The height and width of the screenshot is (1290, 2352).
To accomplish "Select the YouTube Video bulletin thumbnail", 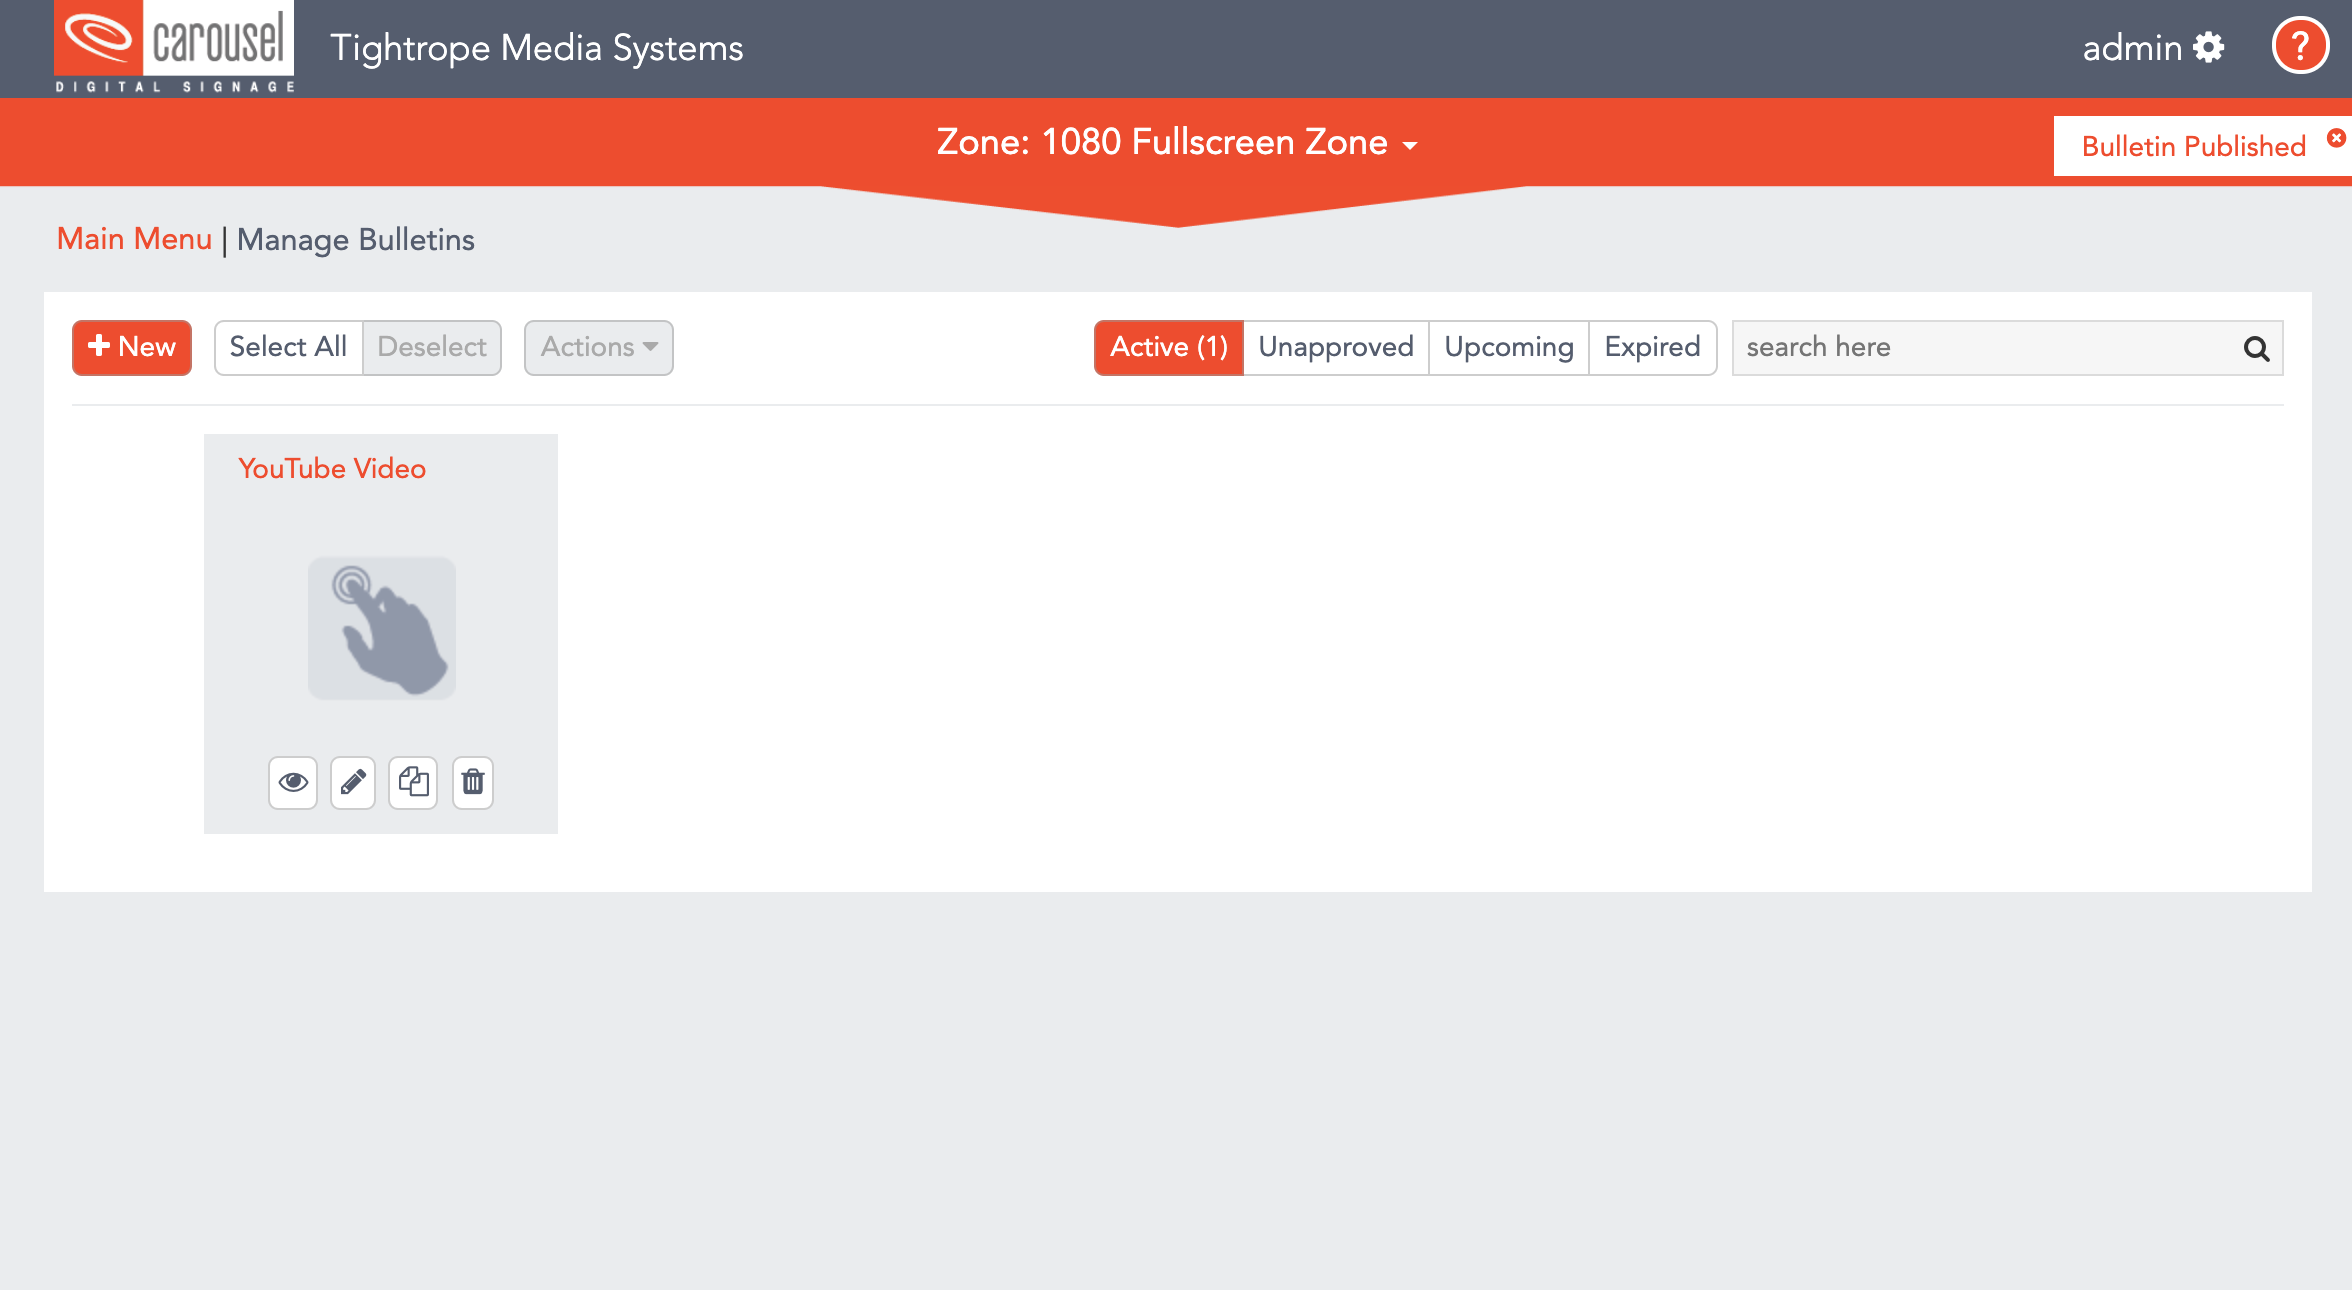I will (x=382, y=628).
